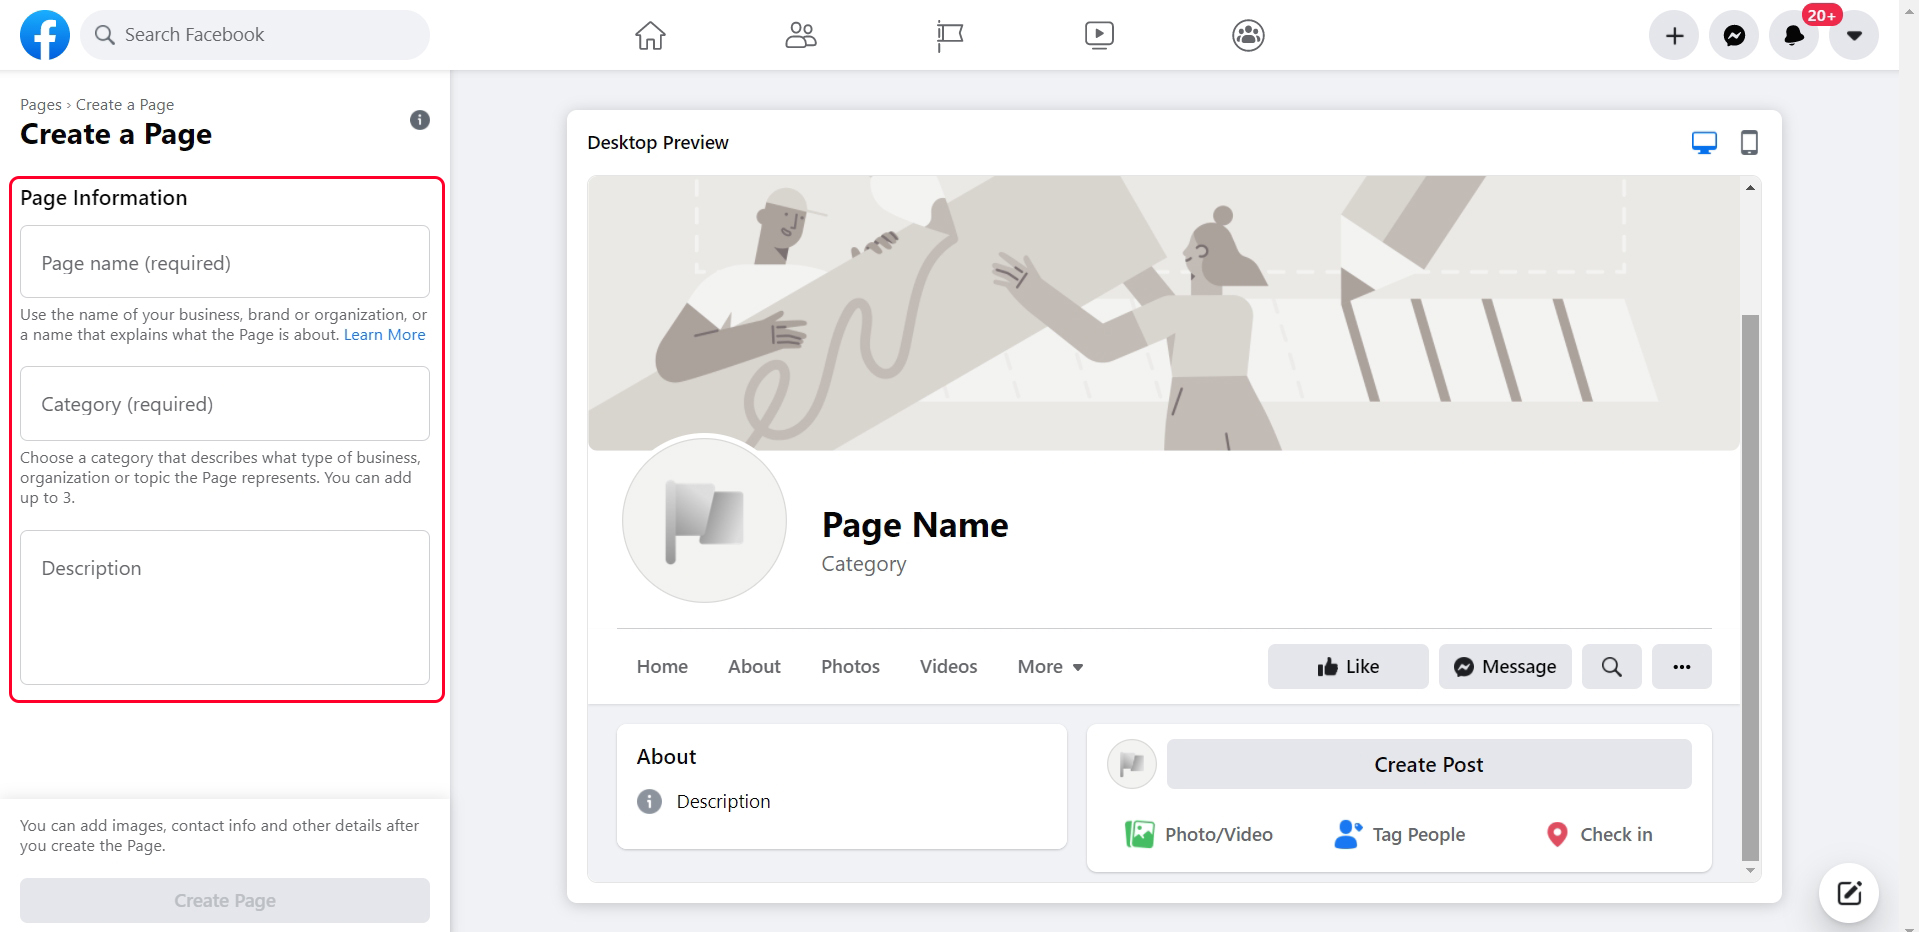Toggle to mobile preview mode
The image size is (1919, 932).
click(1750, 142)
